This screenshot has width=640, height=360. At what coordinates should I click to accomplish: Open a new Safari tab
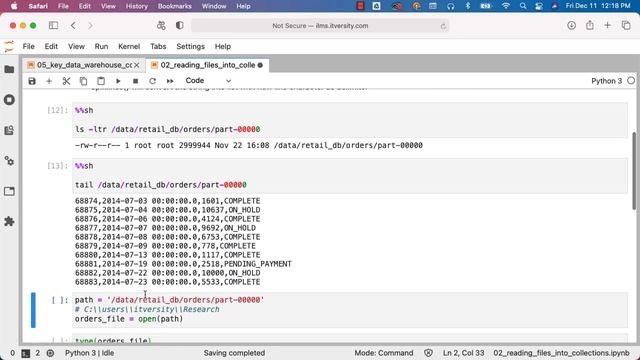click(608, 25)
